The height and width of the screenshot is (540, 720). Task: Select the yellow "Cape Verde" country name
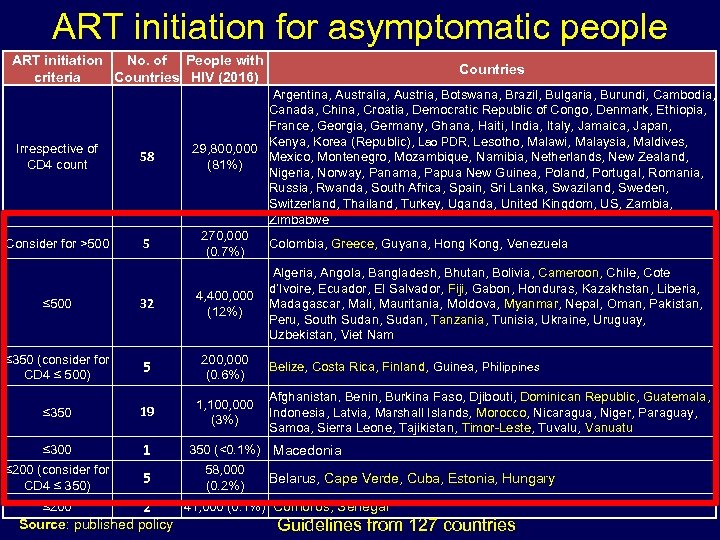[x=361, y=478]
